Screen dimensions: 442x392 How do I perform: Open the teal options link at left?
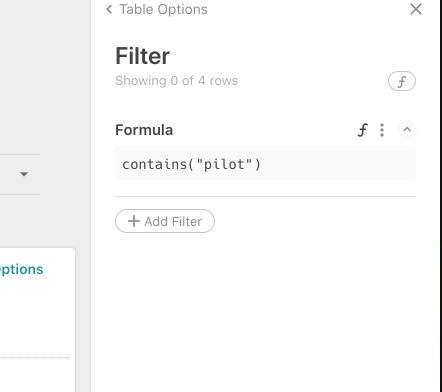pos(21,269)
